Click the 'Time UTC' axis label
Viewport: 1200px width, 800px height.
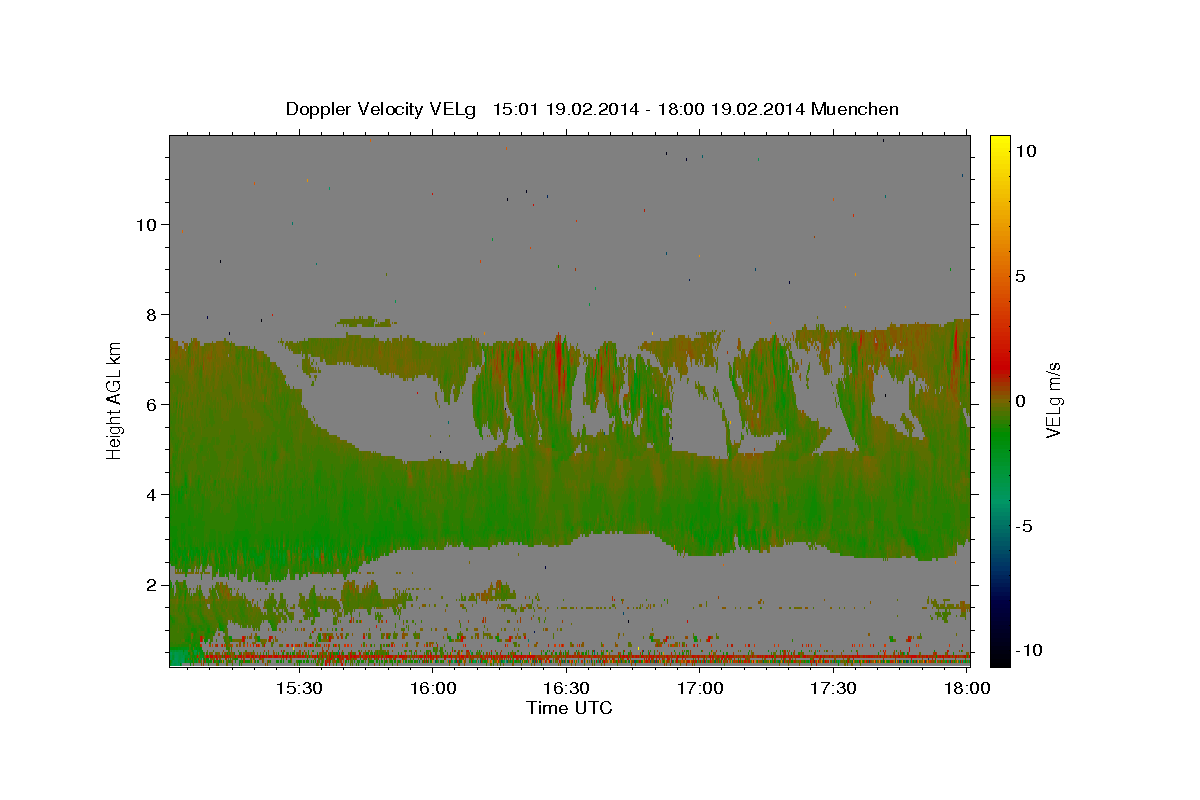tap(569, 708)
